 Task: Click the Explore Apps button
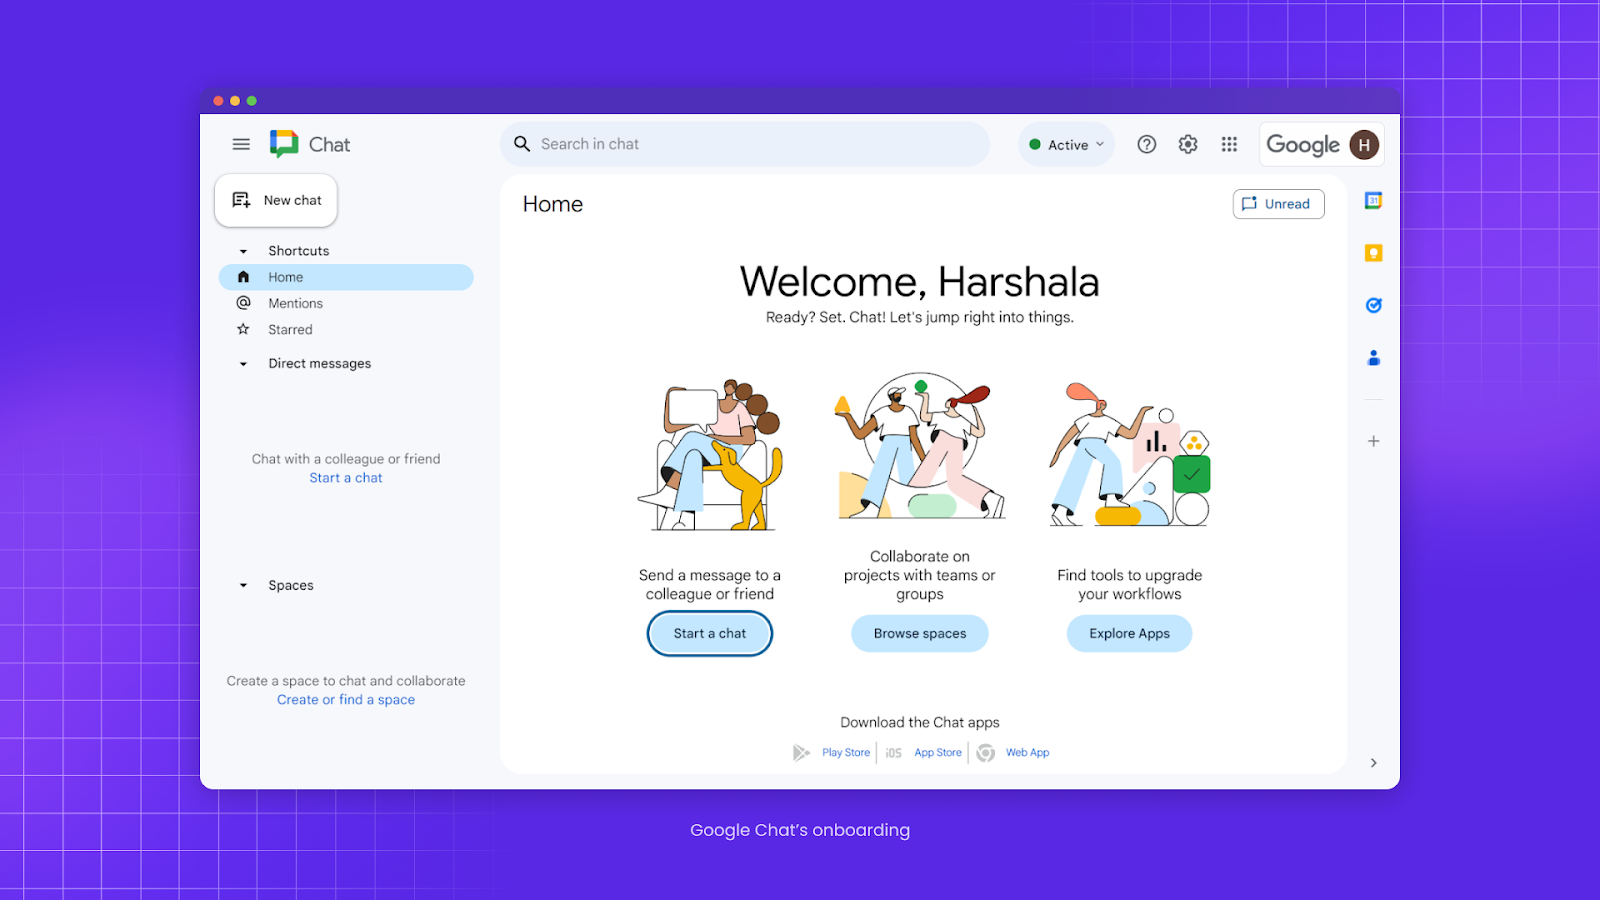[x=1130, y=634]
